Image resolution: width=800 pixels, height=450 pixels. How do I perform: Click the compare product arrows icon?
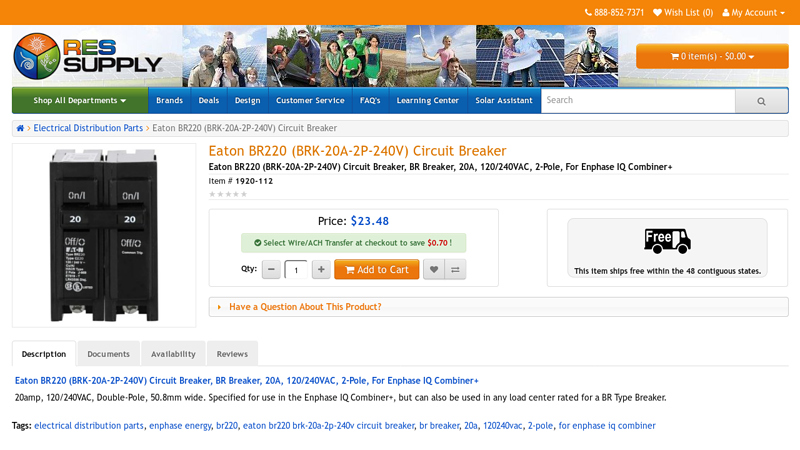tap(455, 269)
